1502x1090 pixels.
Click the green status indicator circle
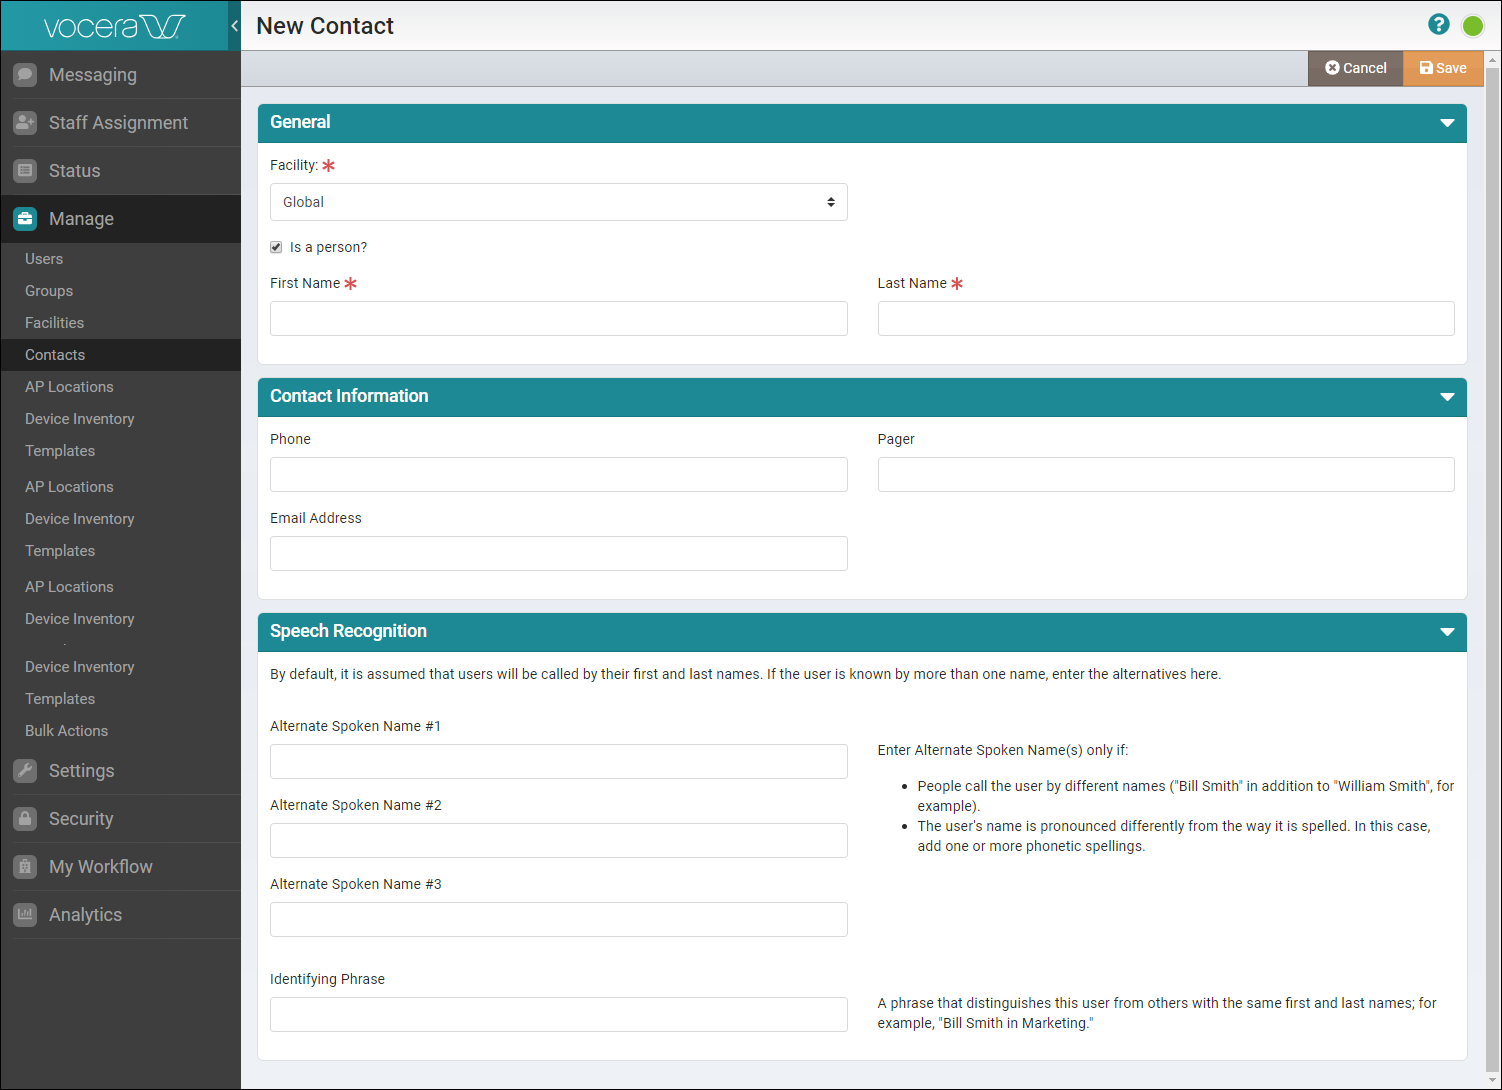(1472, 26)
